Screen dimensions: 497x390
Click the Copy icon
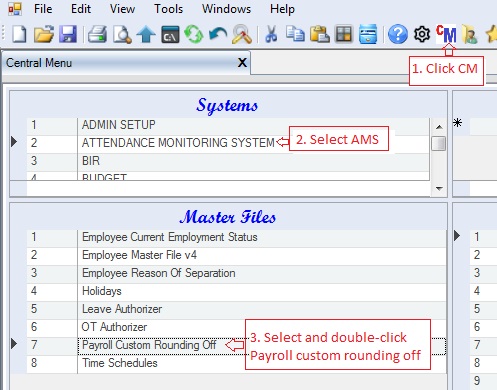click(x=295, y=34)
